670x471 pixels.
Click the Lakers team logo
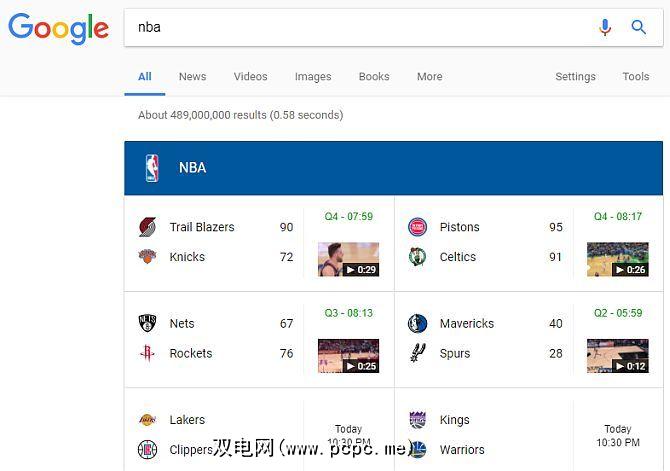147,420
